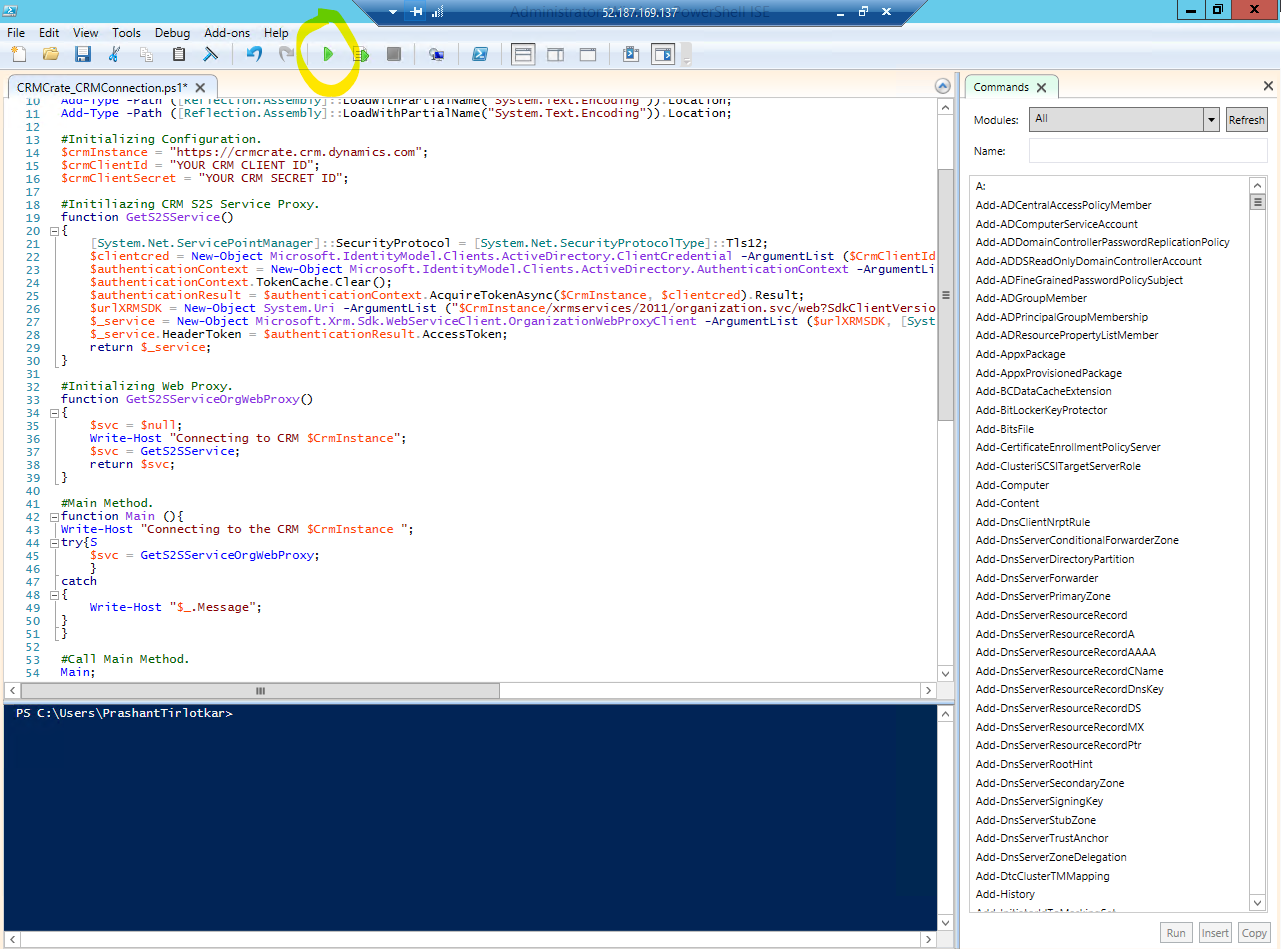Select Add-Computer from the command list
This screenshot has height=949, width=1281.
pyautogui.click(x=1013, y=485)
